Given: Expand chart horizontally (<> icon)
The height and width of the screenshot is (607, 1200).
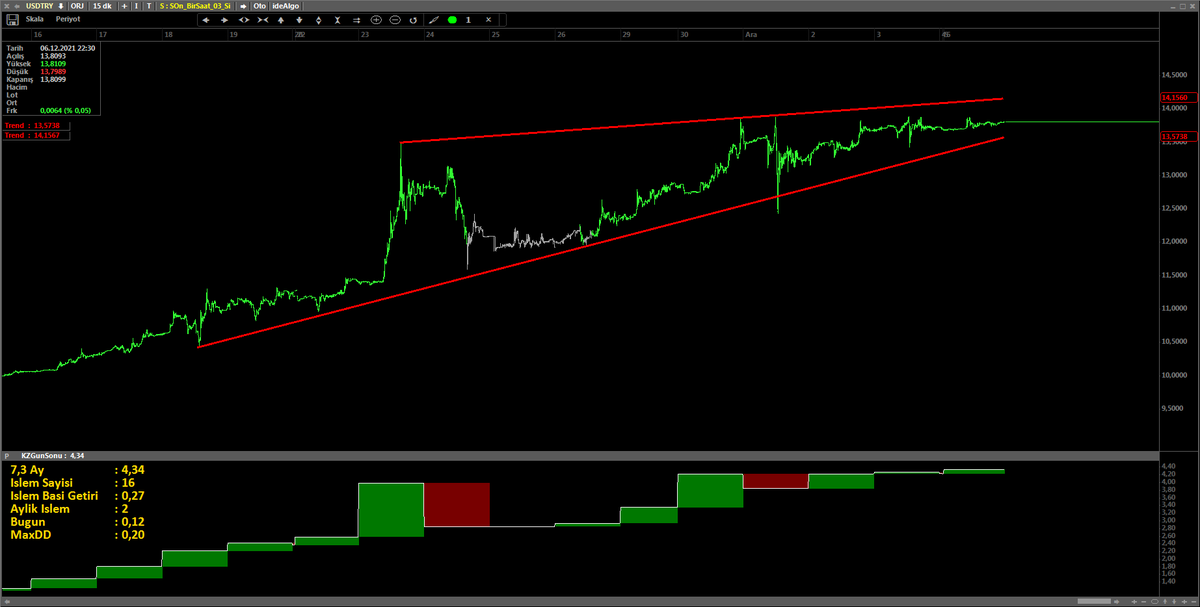Looking at the screenshot, I should (x=244, y=20).
